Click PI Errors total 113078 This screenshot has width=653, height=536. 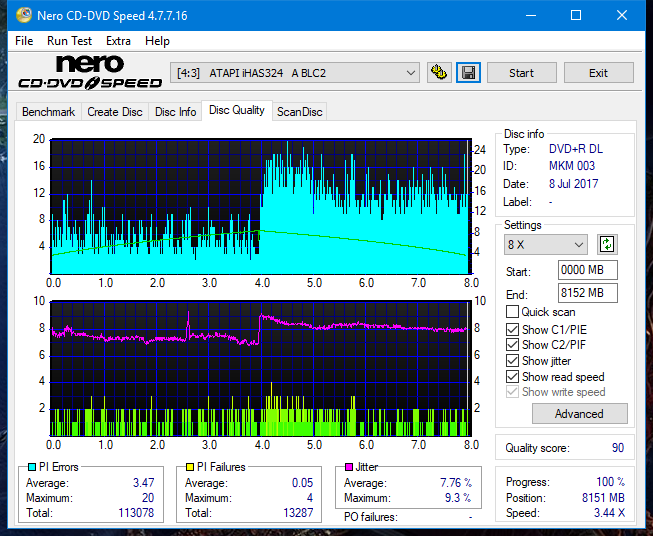[136, 513]
